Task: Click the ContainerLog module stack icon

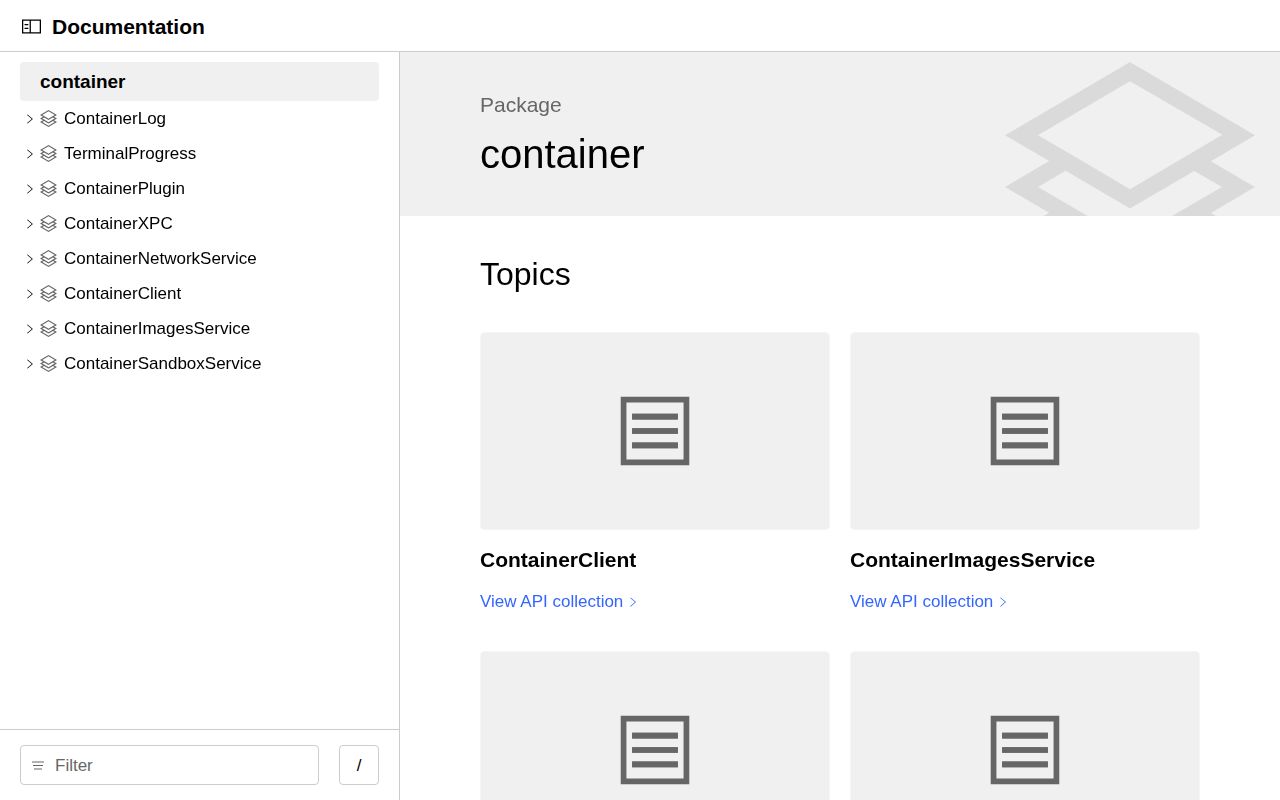Action: coord(48,119)
